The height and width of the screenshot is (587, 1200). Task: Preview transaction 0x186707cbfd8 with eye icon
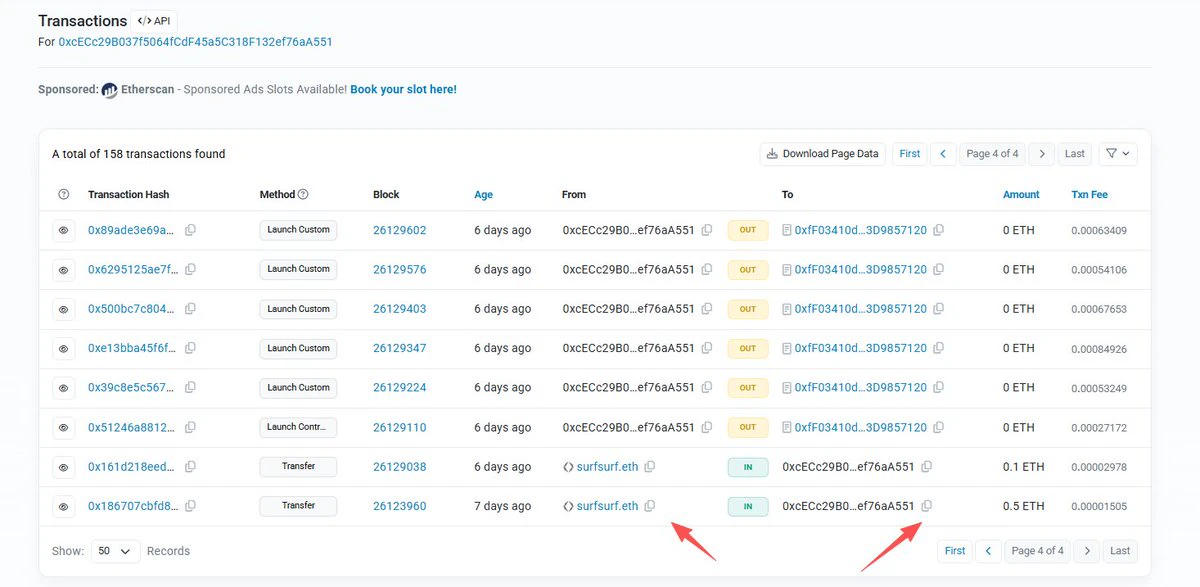pos(63,506)
